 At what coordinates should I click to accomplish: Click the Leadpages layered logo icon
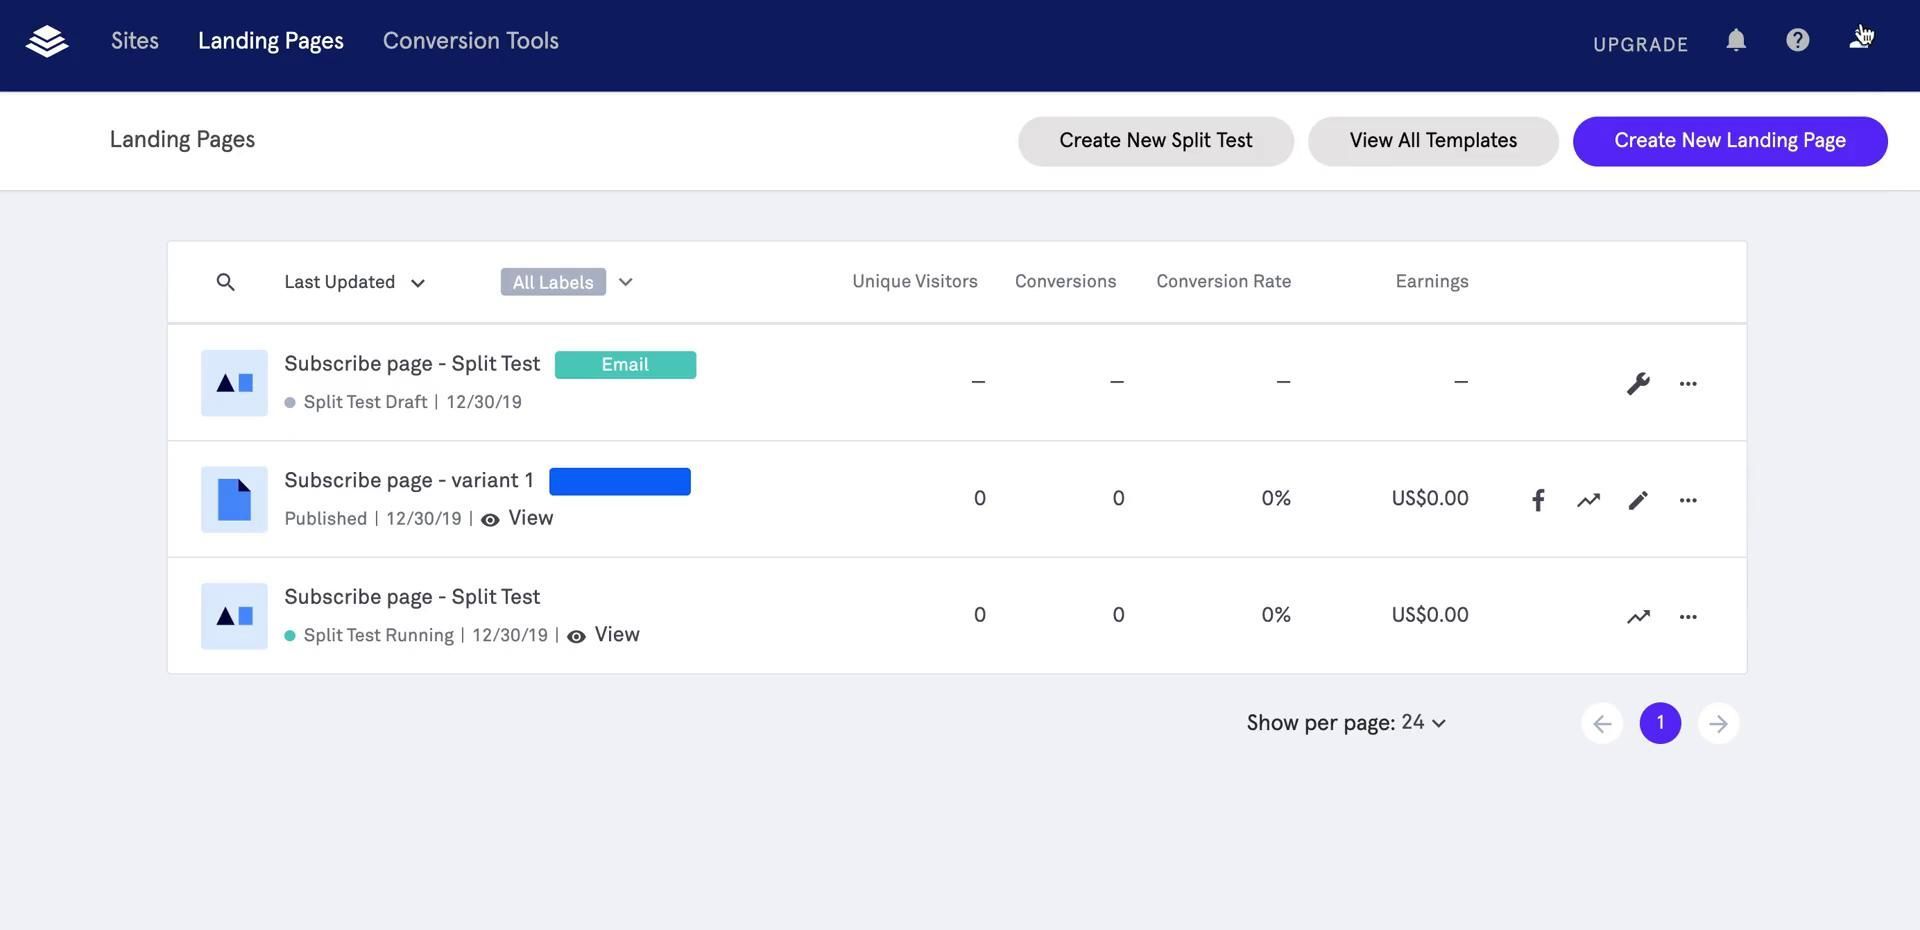47,41
